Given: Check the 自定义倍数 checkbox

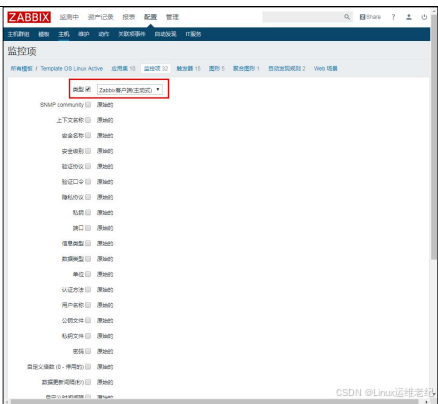Looking at the screenshot, I should (x=88, y=366).
